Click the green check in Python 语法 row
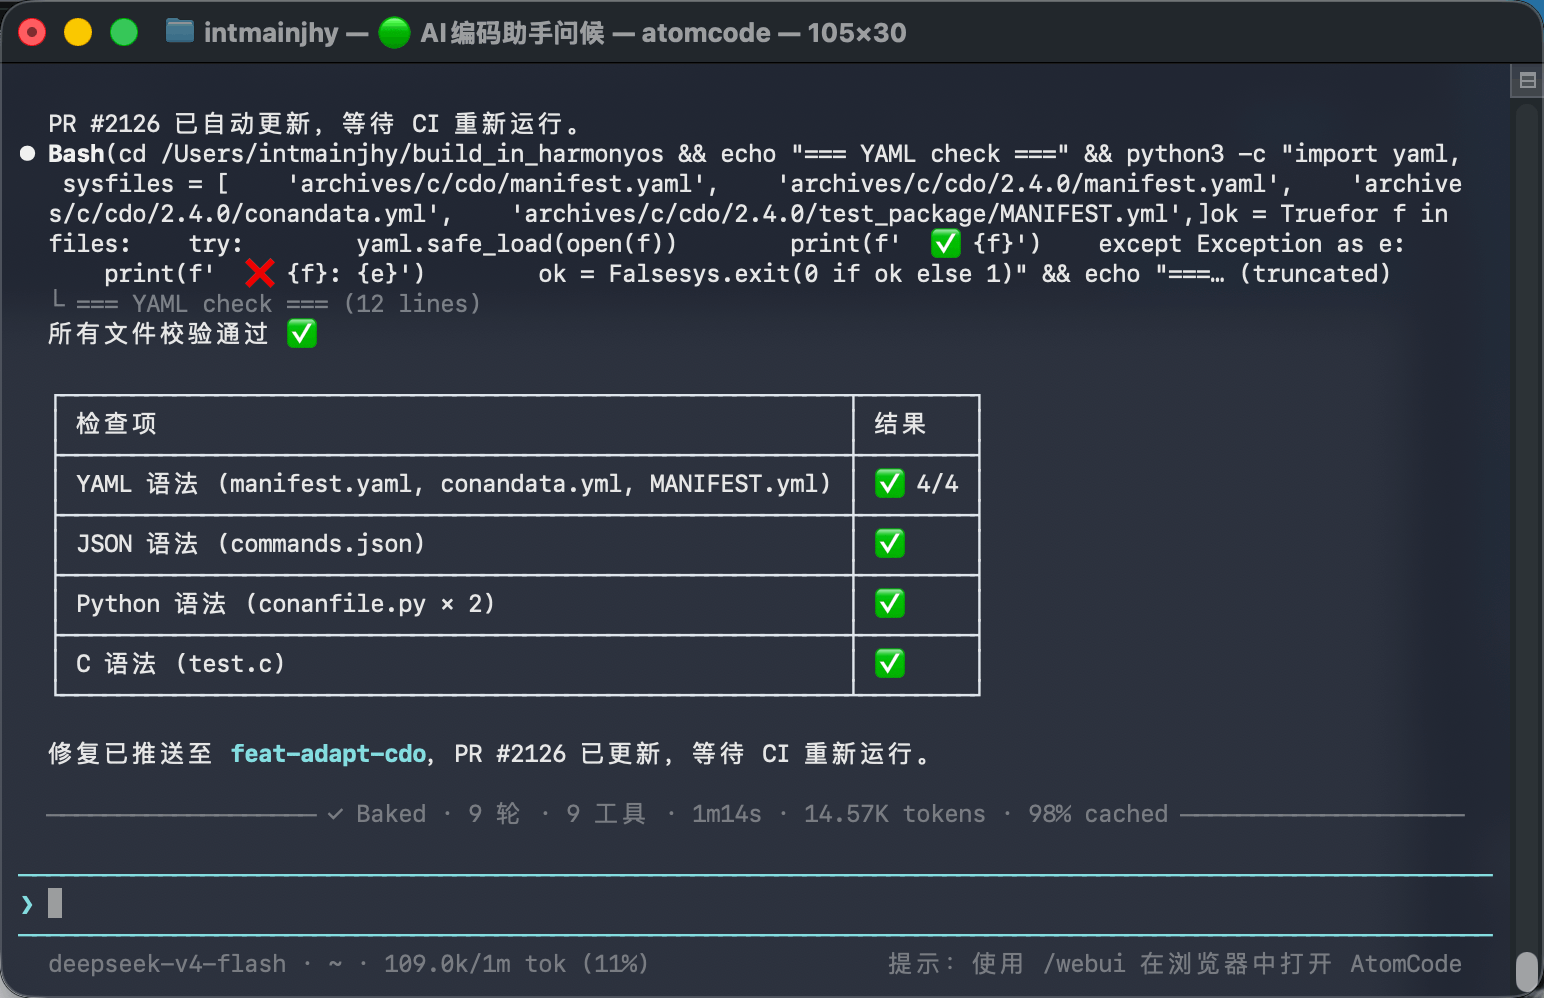This screenshot has width=1544, height=998. click(890, 604)
